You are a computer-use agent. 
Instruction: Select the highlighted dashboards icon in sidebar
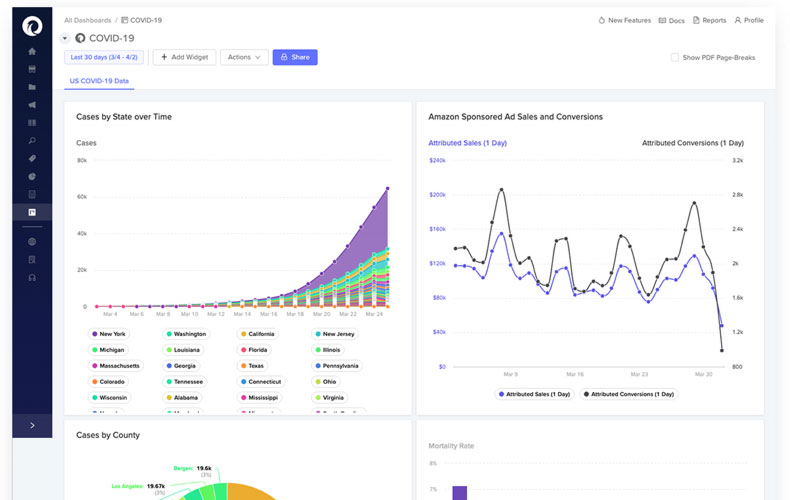click(32, 212)
